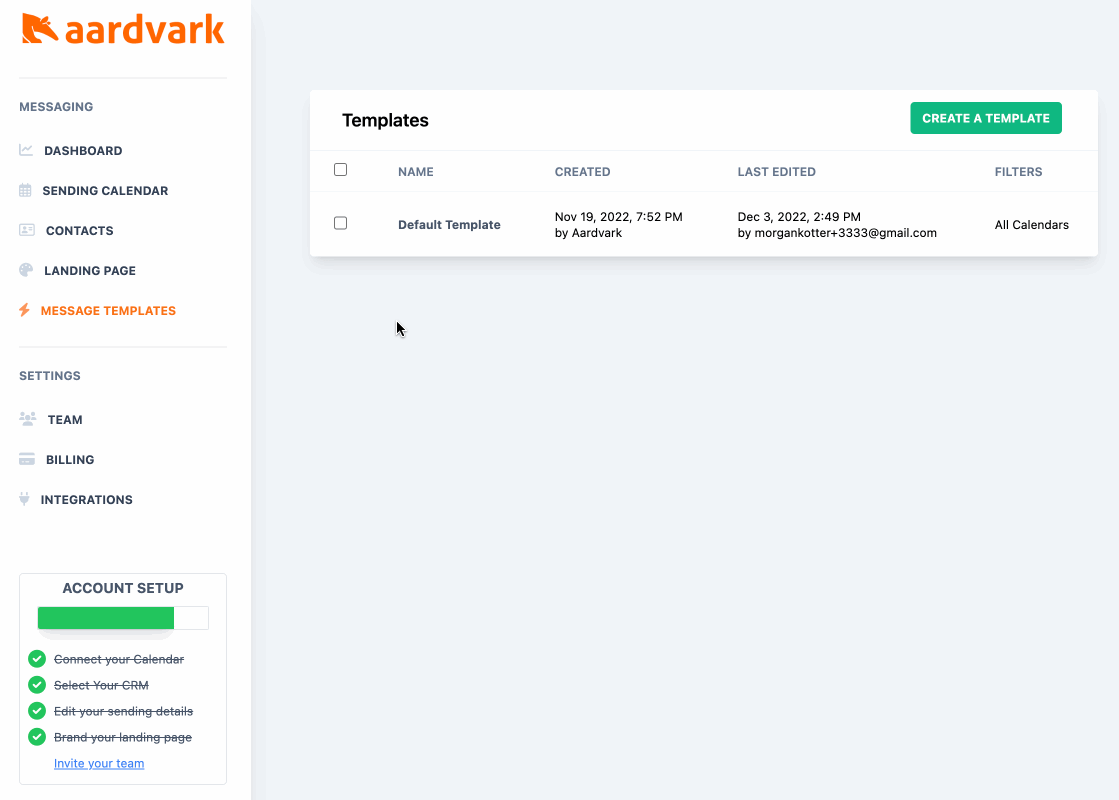The image size is (1119, 800).
Task: Click the Sending Calendar icon
Action: (25, 191)
